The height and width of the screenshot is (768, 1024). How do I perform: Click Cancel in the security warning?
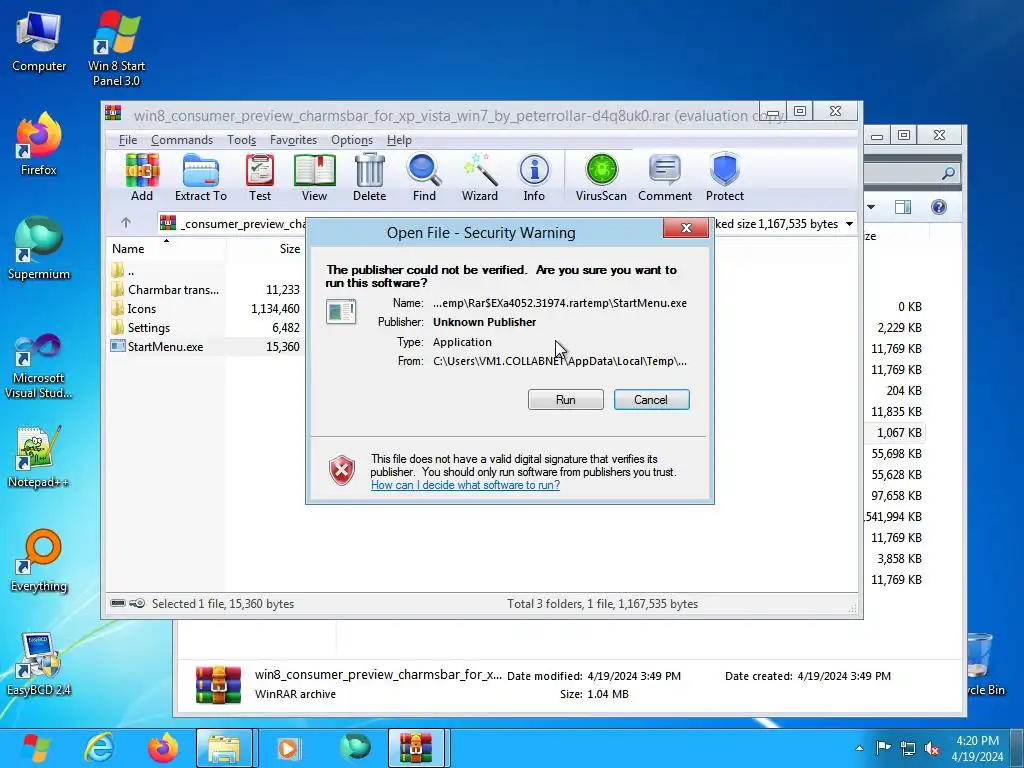tap(651, 400)
